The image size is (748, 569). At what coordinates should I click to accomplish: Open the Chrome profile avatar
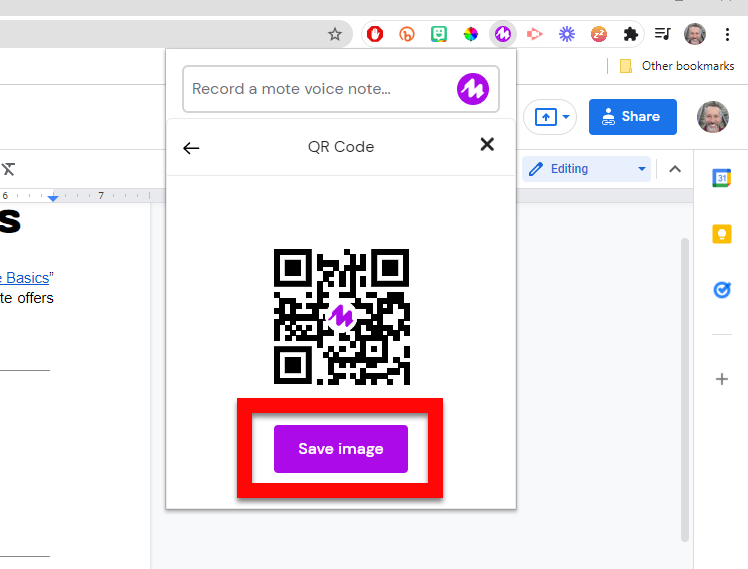695,34
